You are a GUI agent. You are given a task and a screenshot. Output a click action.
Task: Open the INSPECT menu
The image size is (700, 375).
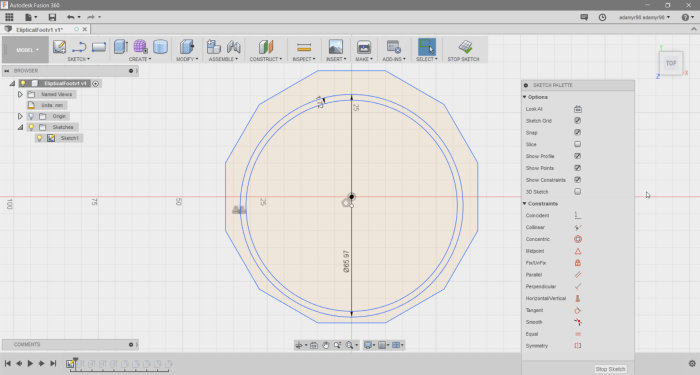click(304, 59)
